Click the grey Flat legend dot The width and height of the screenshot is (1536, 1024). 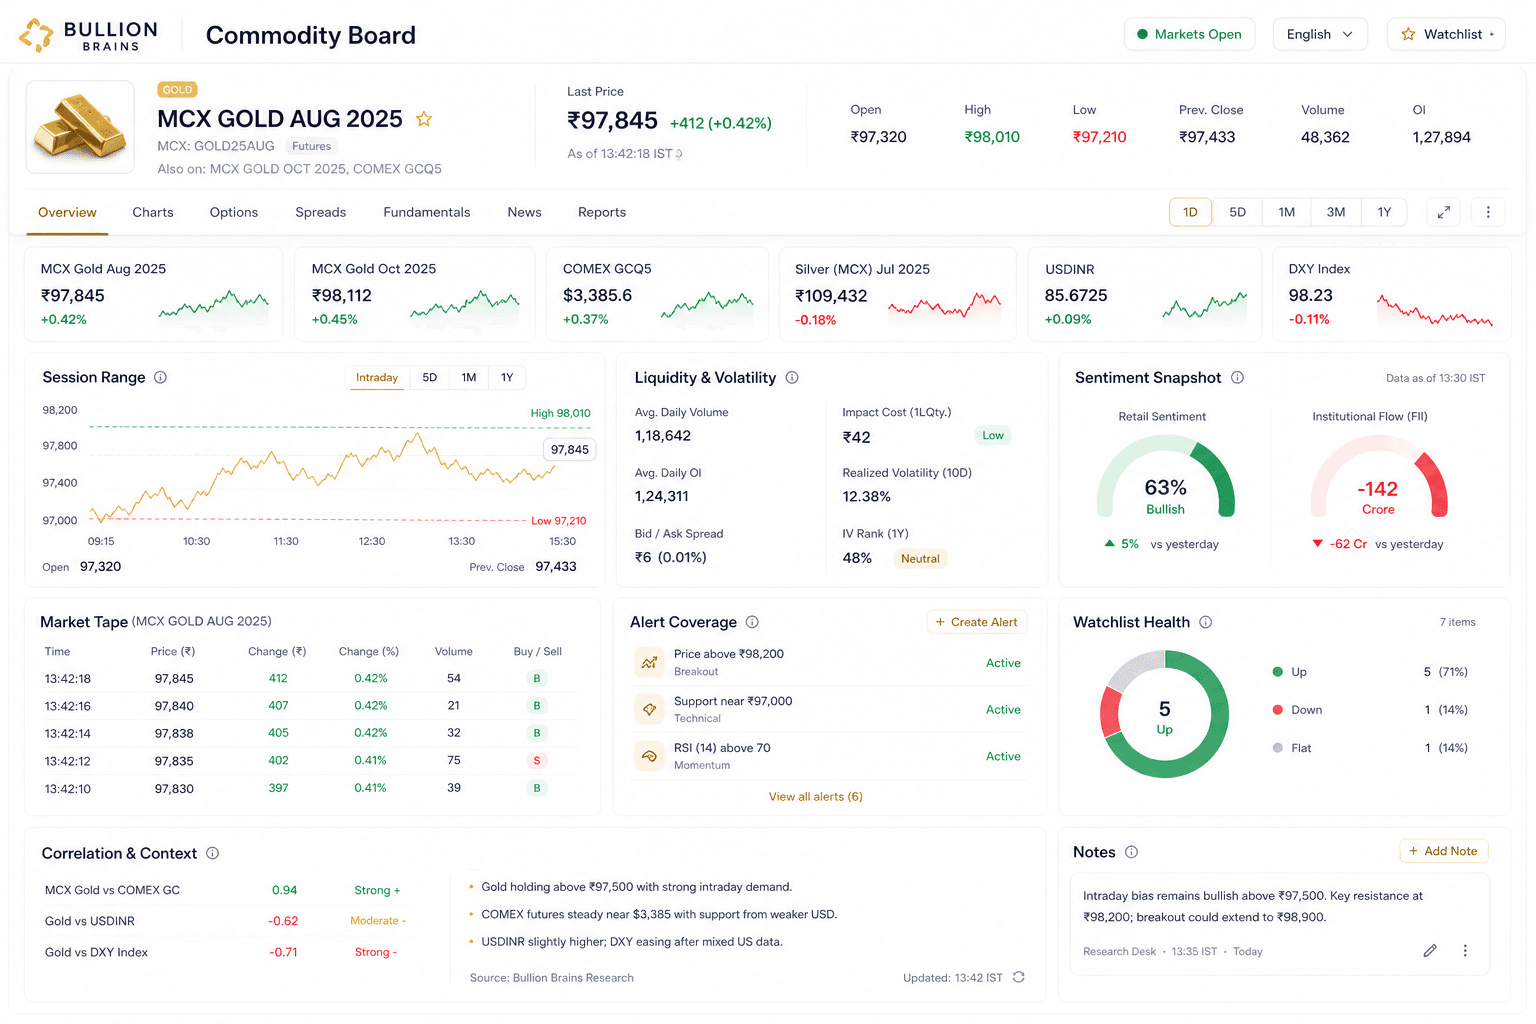(1278, 748)
